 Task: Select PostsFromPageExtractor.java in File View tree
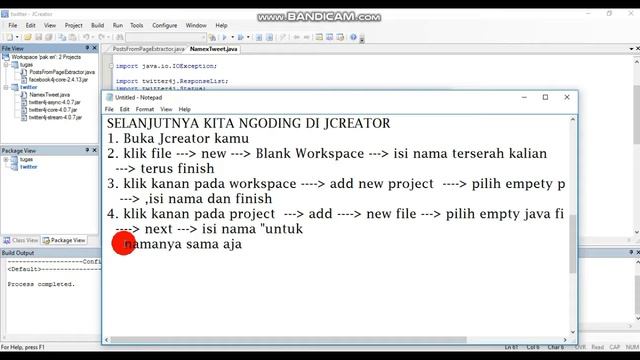62,72
